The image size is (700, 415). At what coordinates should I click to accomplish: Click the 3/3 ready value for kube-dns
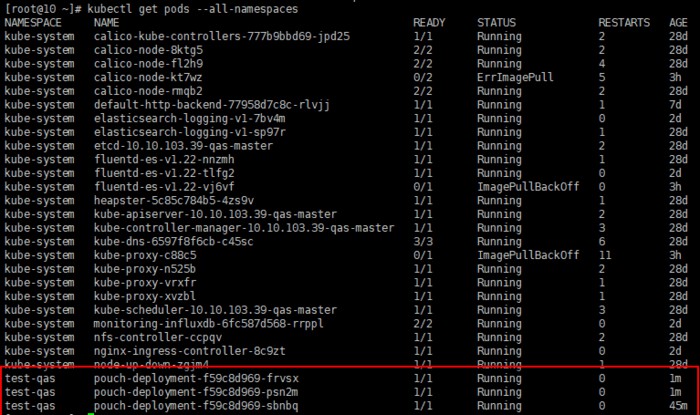click(x=422, y=242)
